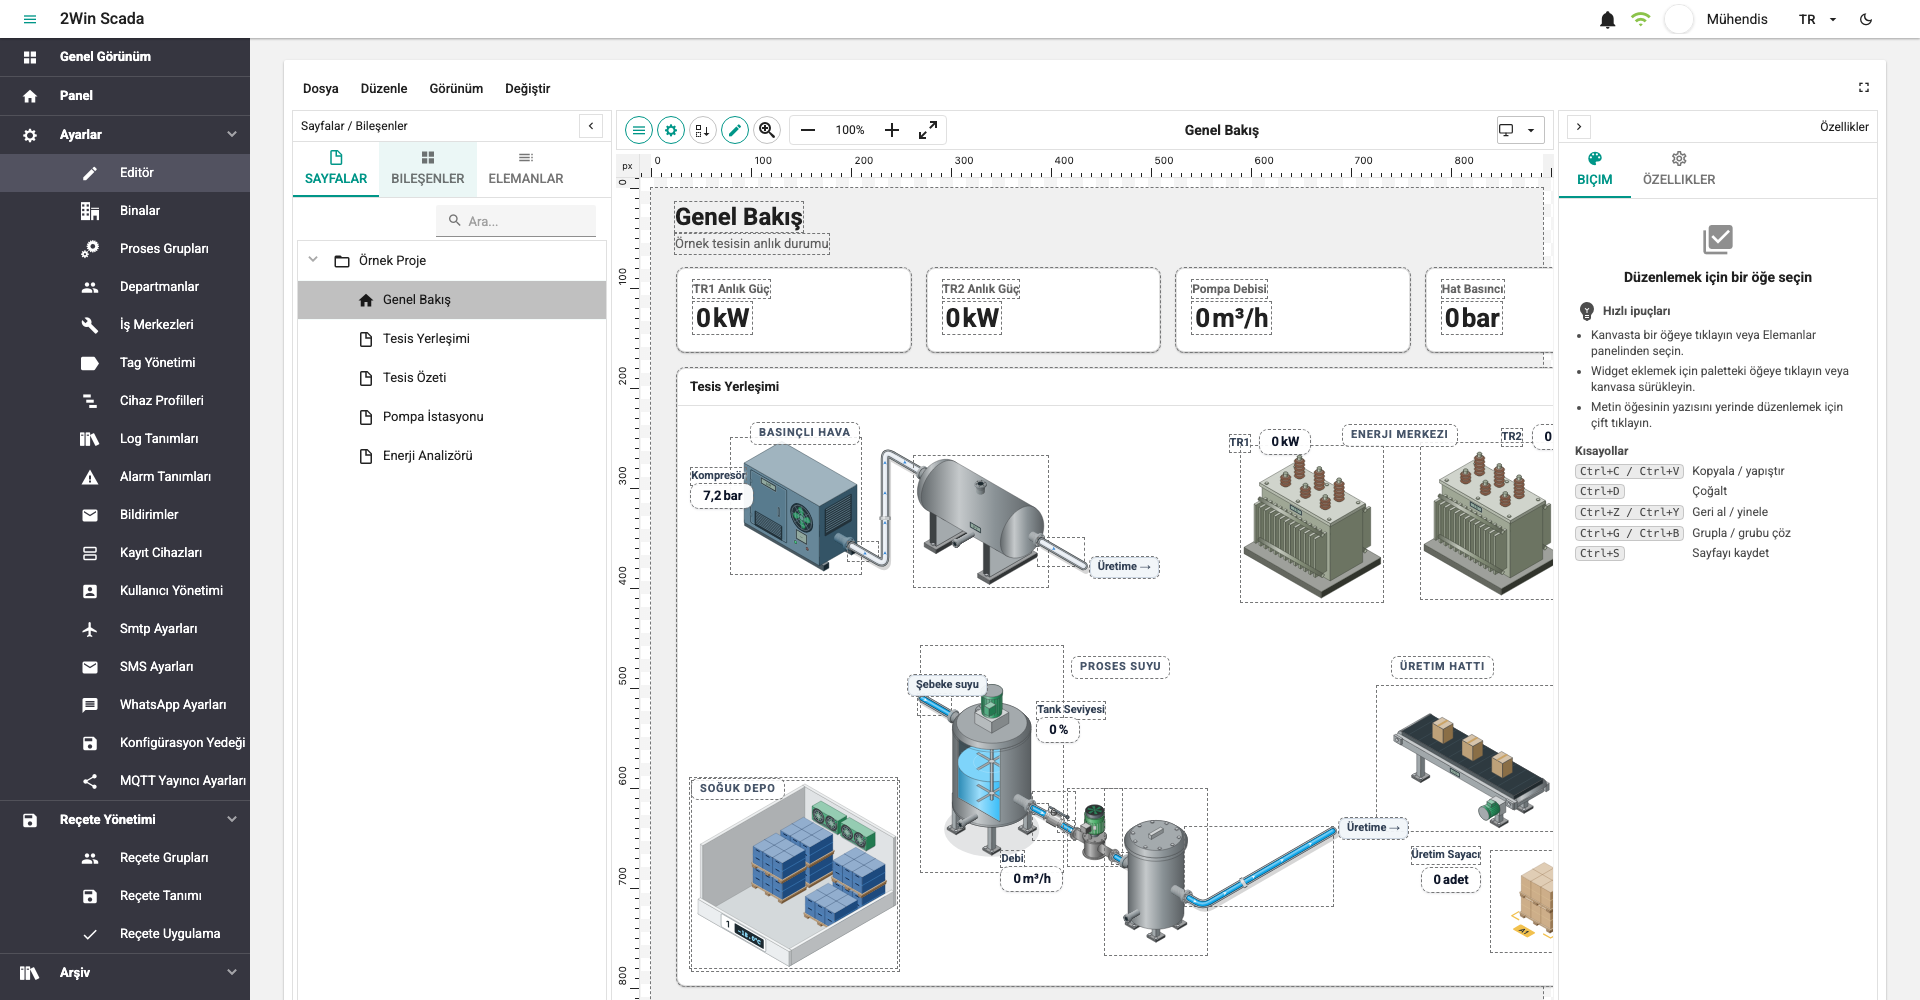Image resolution: width=1920 pixels, height=1000 pixels.
Task: Click the sort order toolbar icon
Action: click(703, 130)
